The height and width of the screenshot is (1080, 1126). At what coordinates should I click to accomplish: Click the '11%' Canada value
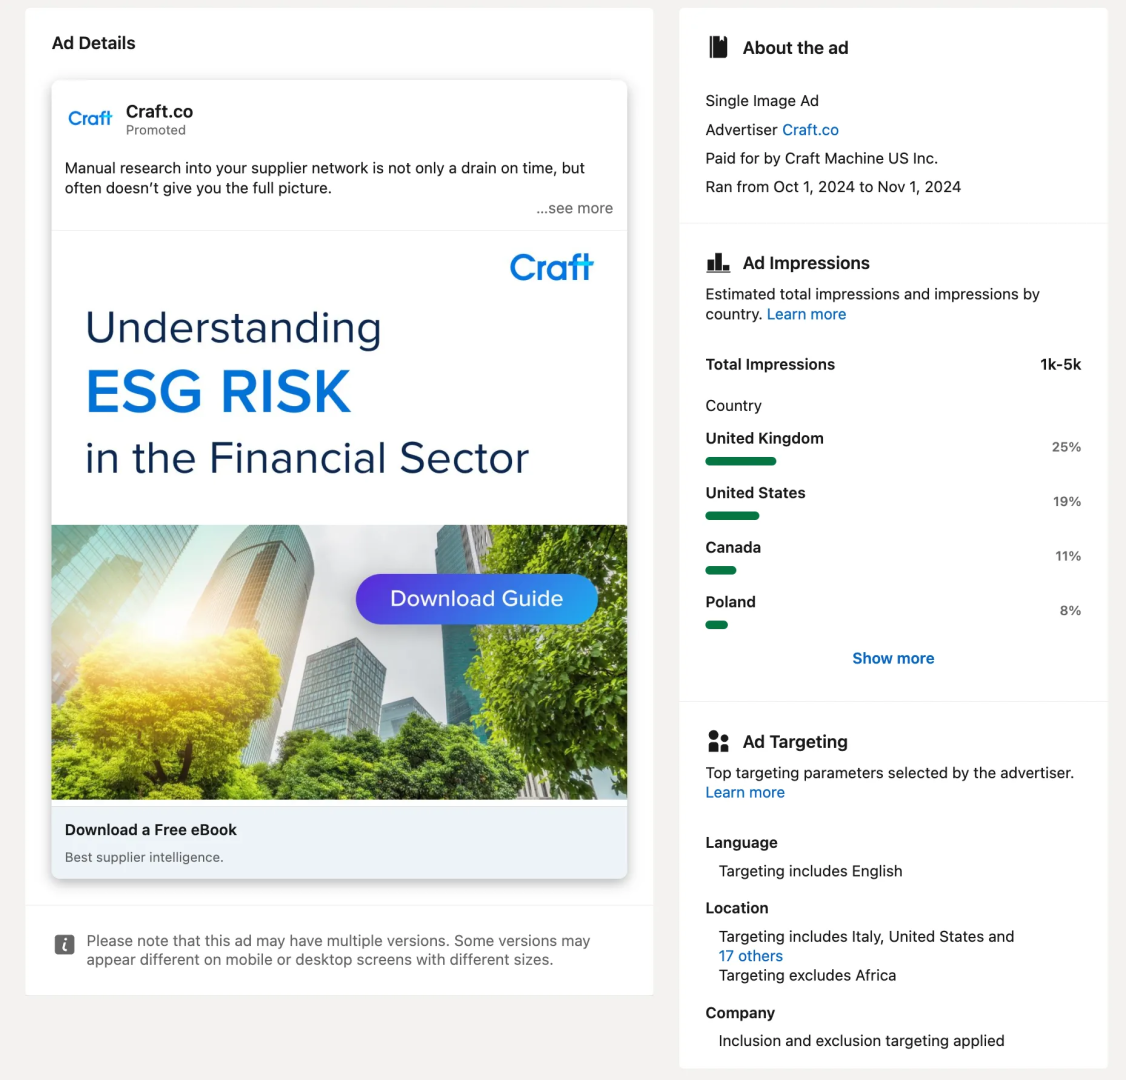point(1068,557)
